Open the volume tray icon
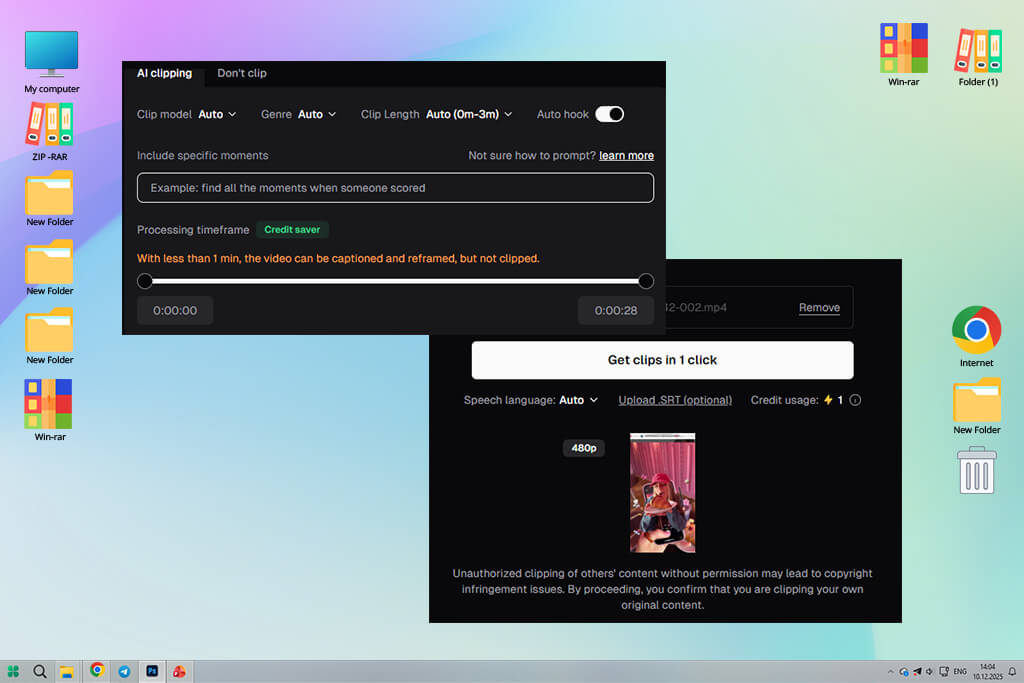 (929, 671)
